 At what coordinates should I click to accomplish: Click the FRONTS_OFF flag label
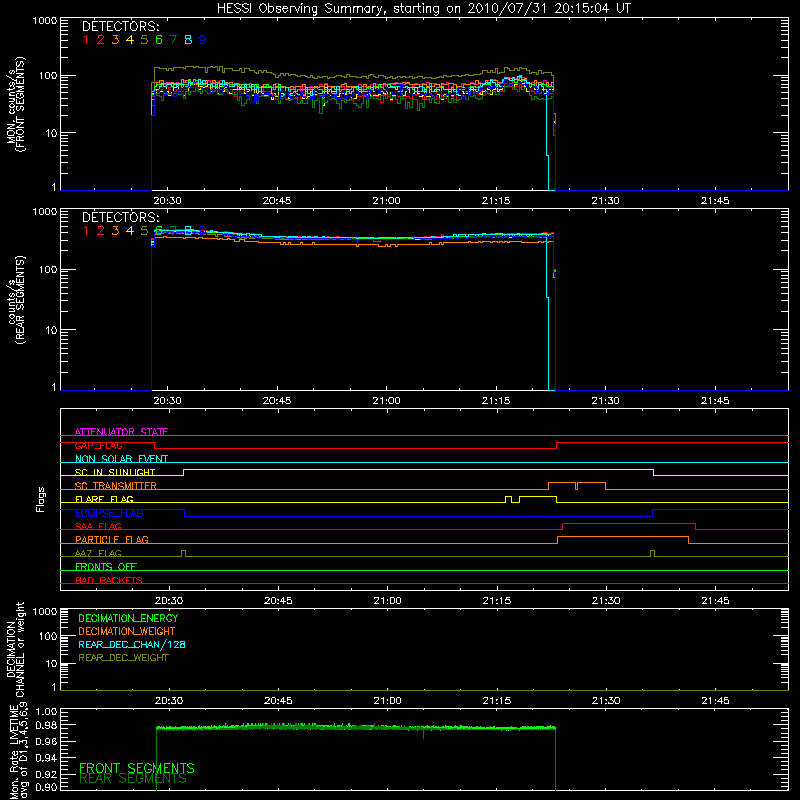106,567
